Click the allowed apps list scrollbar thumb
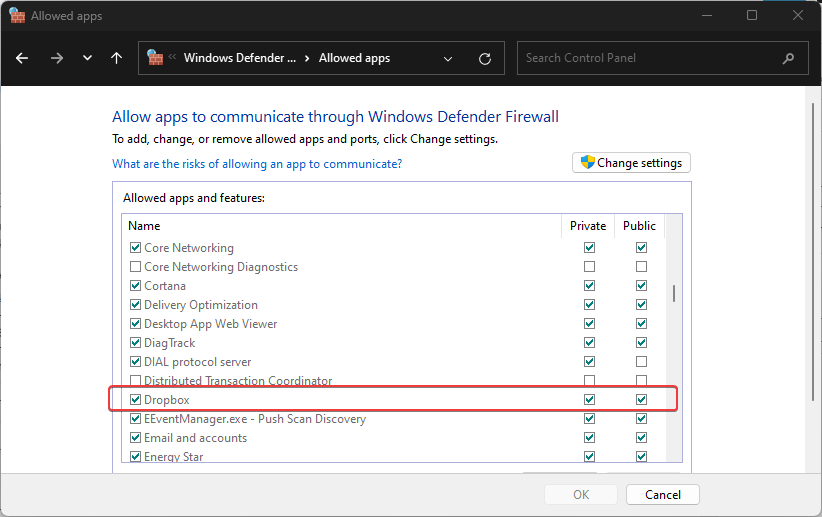 (x=674, y=293)
